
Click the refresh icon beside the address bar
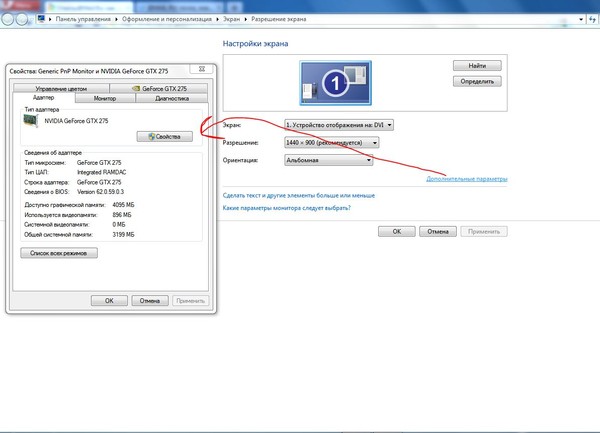coord(593,19)
